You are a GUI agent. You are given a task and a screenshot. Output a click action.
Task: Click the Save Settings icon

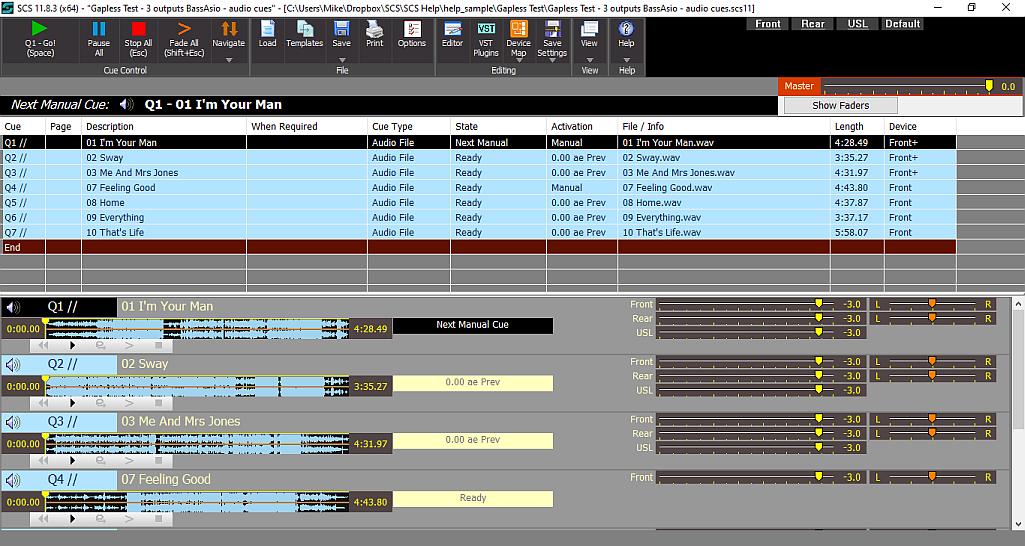pyautogui.click(x=552, y=28)
